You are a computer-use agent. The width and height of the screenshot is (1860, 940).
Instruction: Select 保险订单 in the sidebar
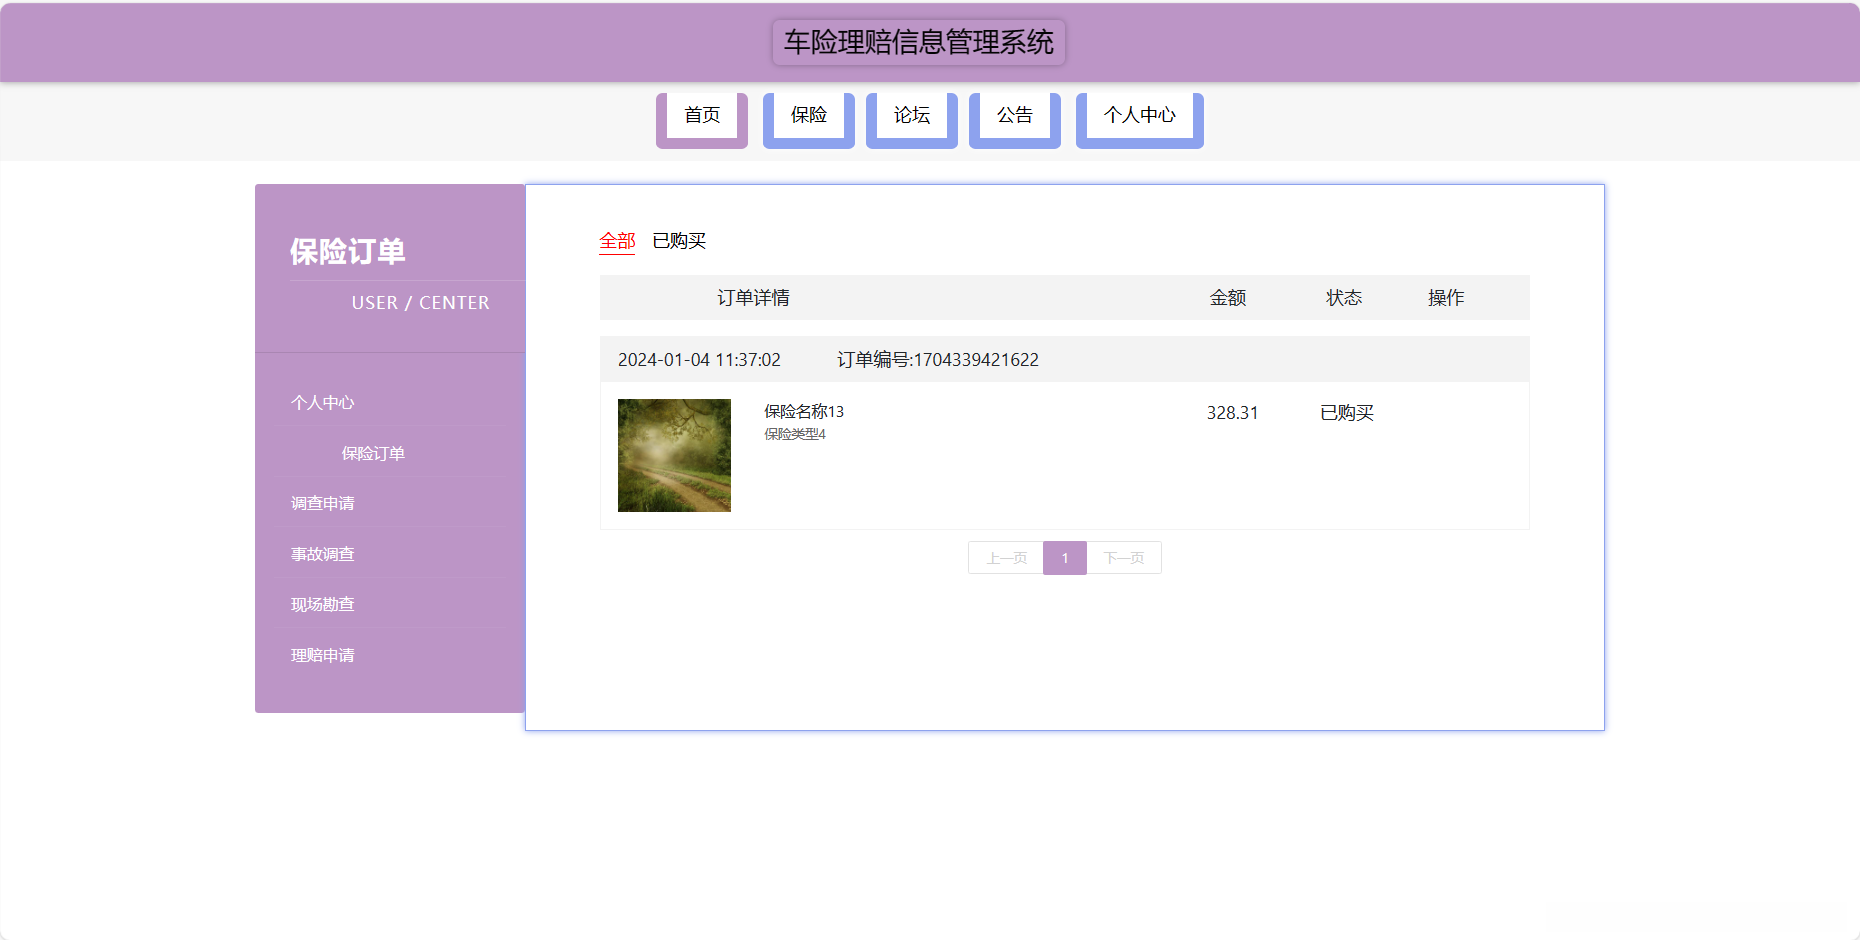tap(371, 453)
